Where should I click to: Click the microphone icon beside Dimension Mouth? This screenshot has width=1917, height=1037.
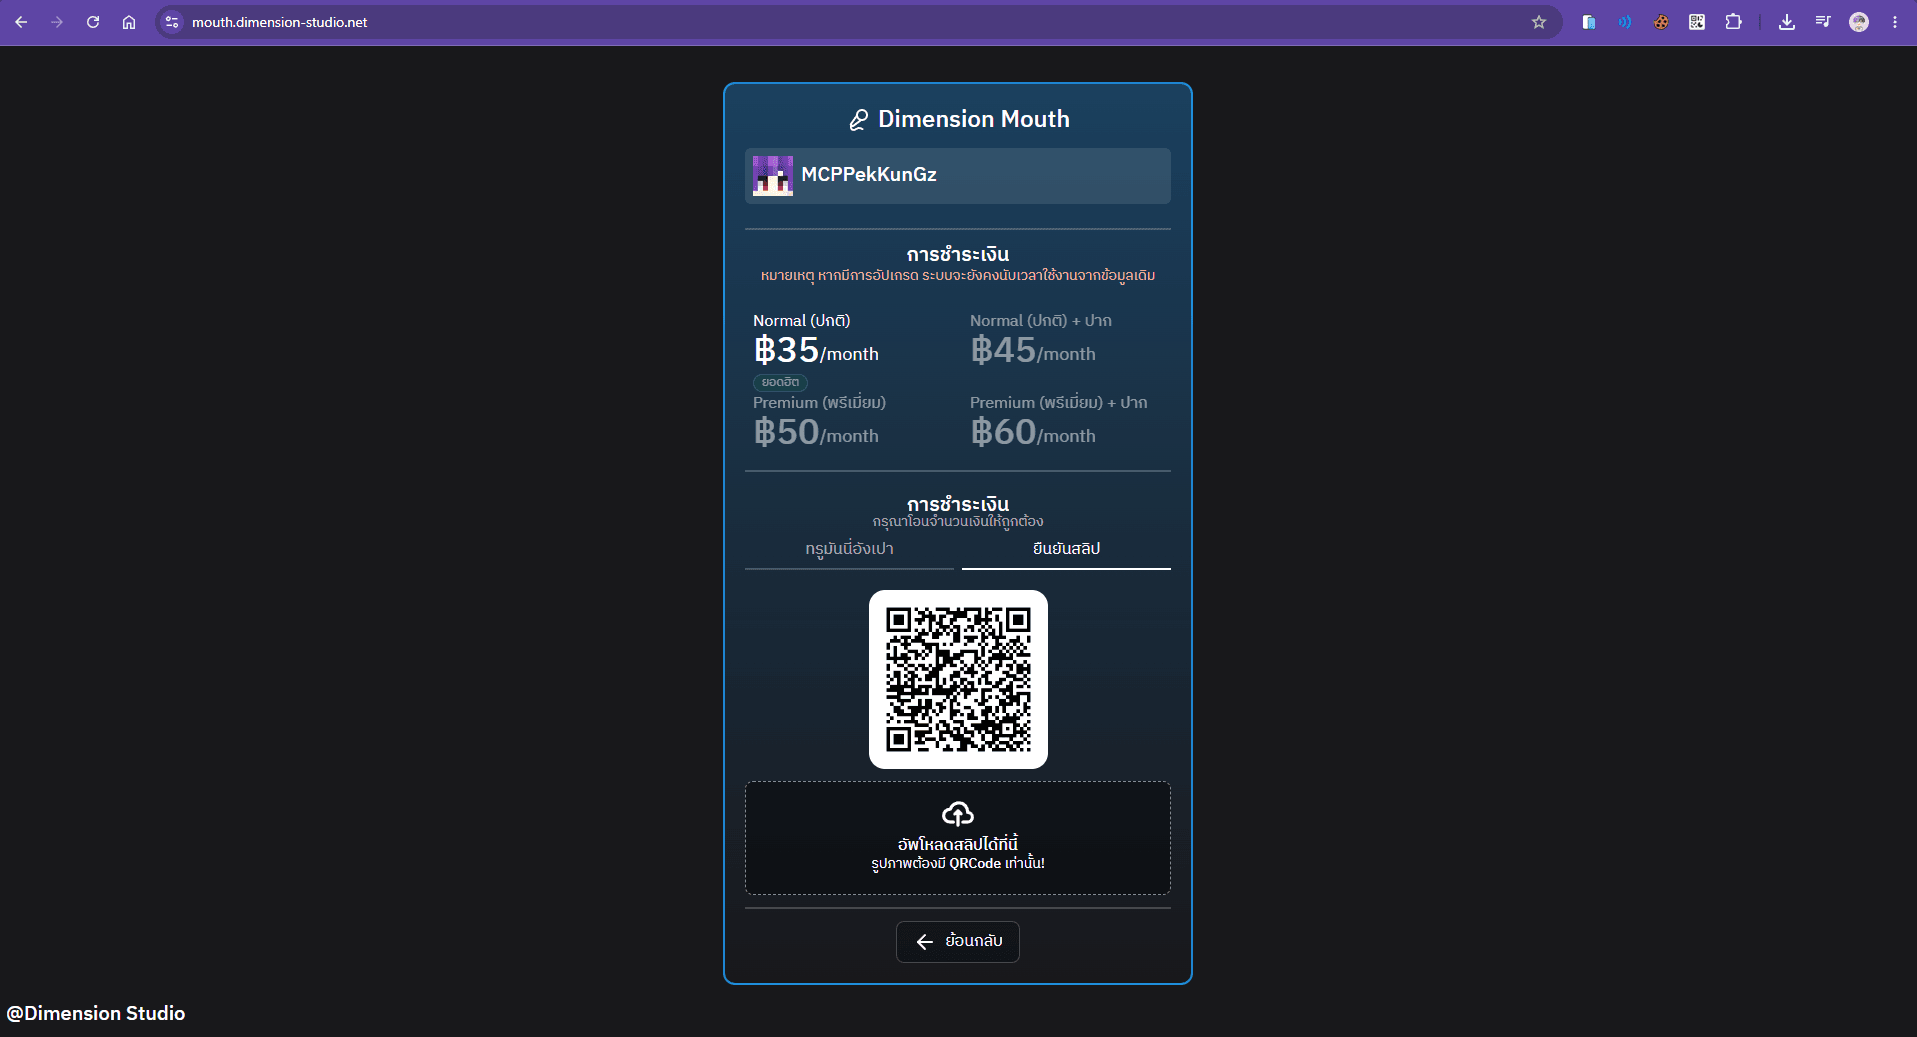(858, 120)
